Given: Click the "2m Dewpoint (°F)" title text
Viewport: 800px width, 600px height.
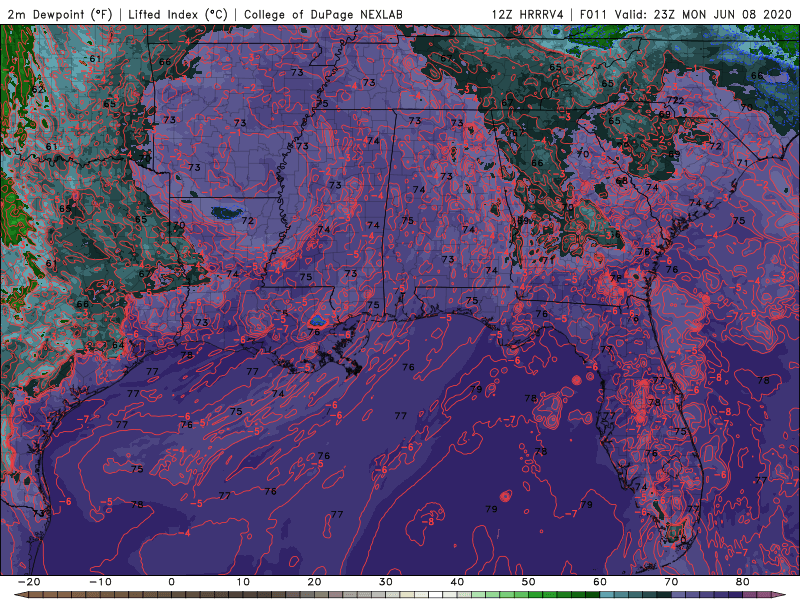Looking at the screenshot, I should [59, 14].
